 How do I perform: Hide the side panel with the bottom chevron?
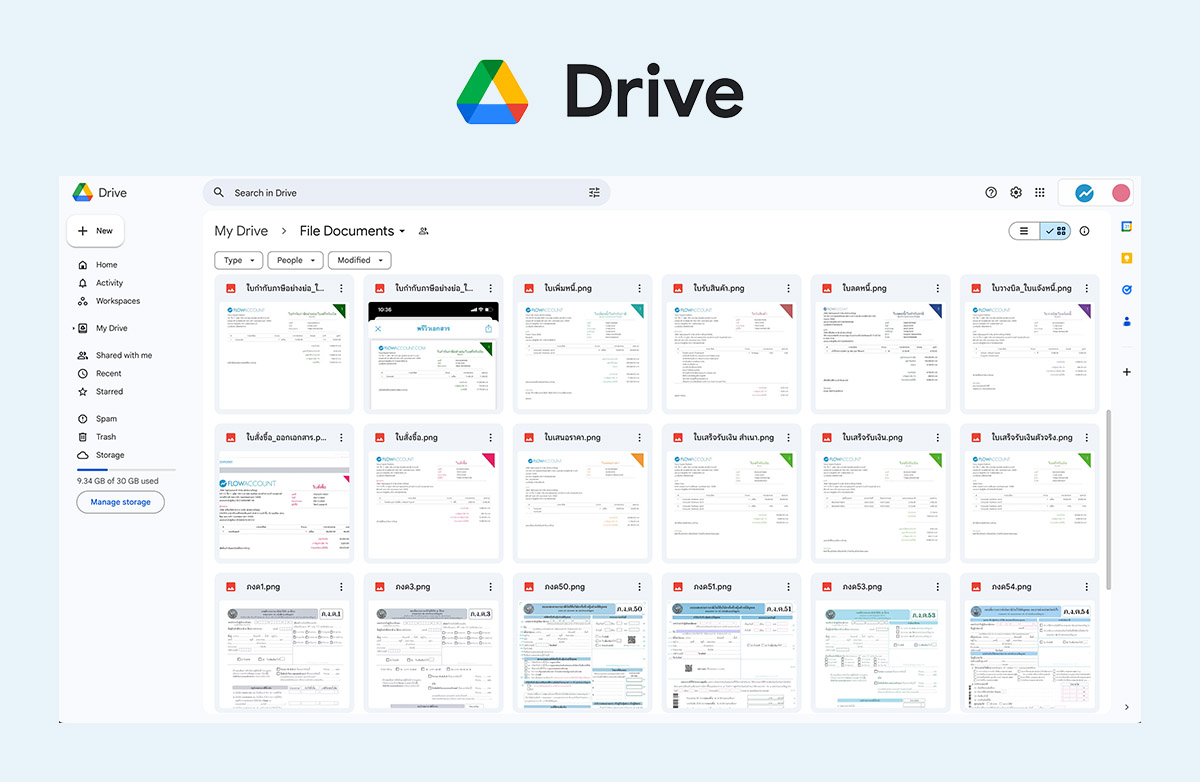[1126, 707]
